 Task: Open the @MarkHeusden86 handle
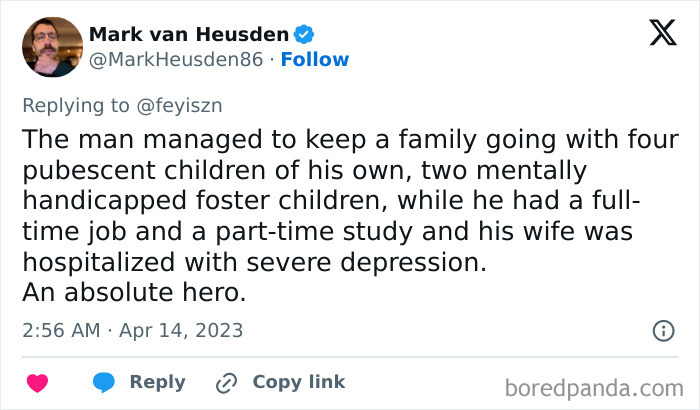[177, 60]
